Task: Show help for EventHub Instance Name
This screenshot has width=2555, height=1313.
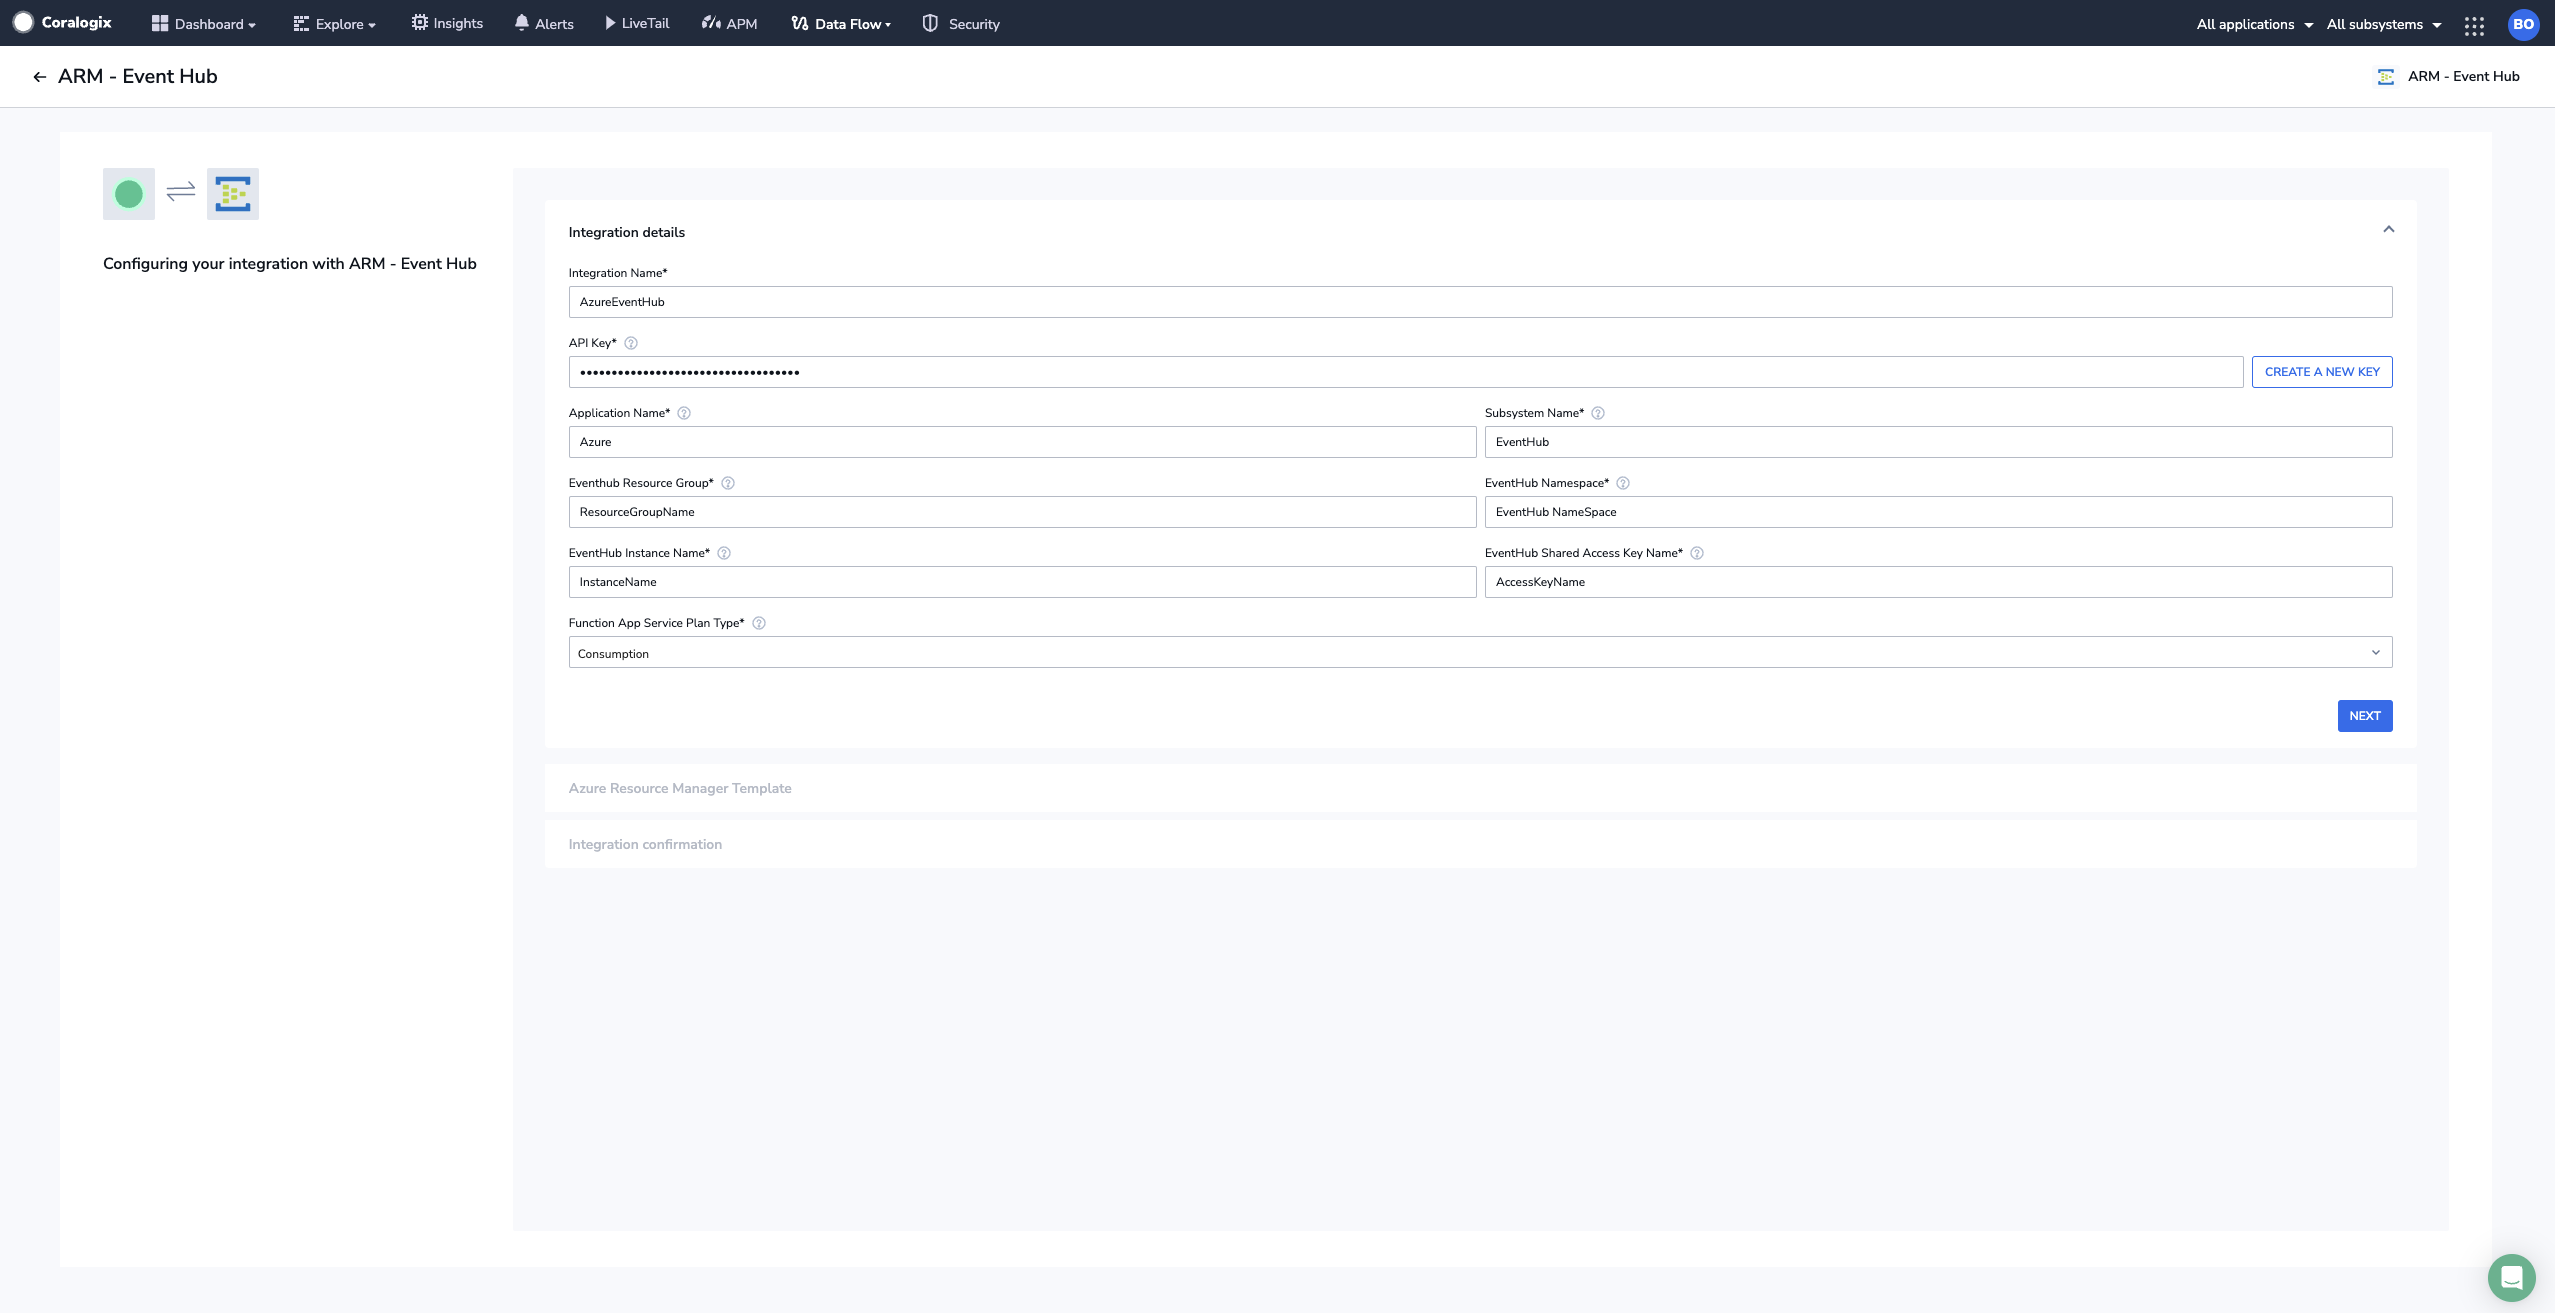Action: [724, 553]
